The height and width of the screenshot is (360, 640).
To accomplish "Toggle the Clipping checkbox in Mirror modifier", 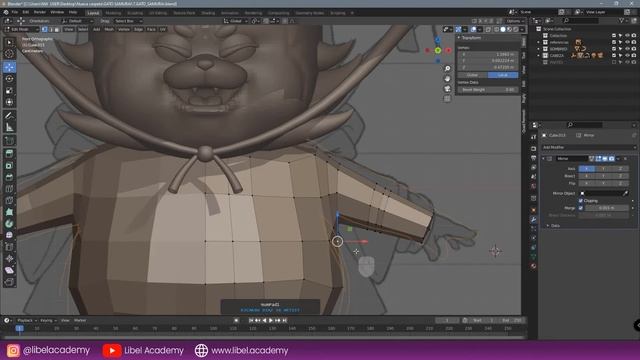I will tap(581, 201).
